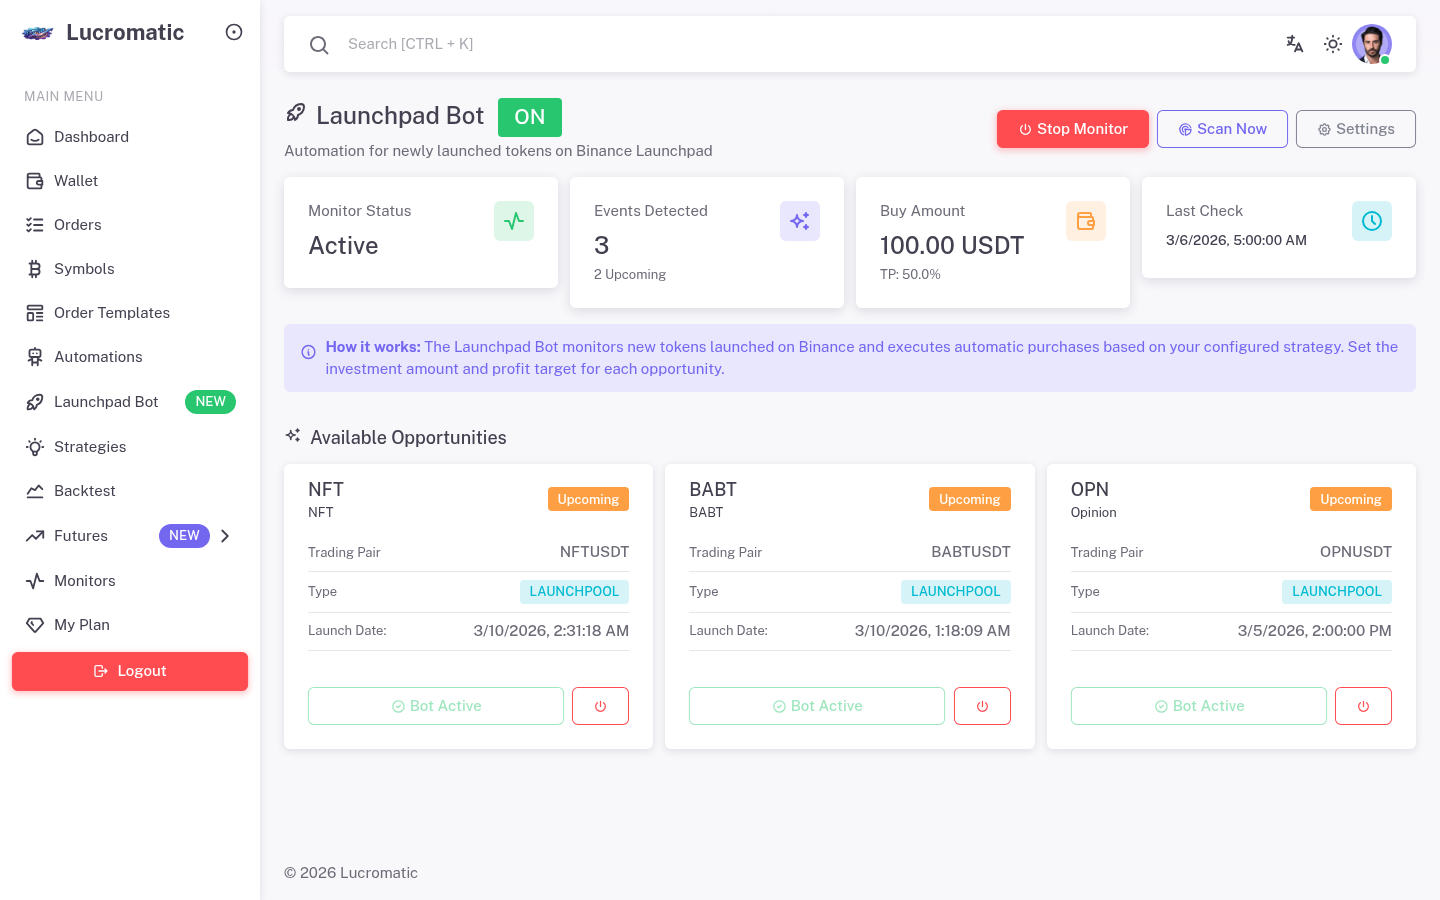Open the user profile avatar
1440x900 pixels.
pyautogui.click(x=1371, y=44)
